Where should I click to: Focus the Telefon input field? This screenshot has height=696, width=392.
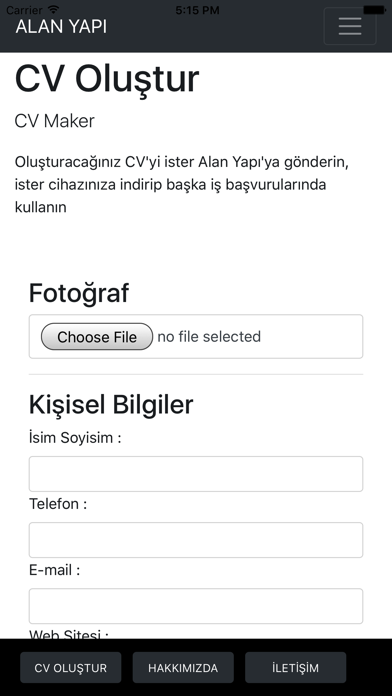(x=196, y=540)
